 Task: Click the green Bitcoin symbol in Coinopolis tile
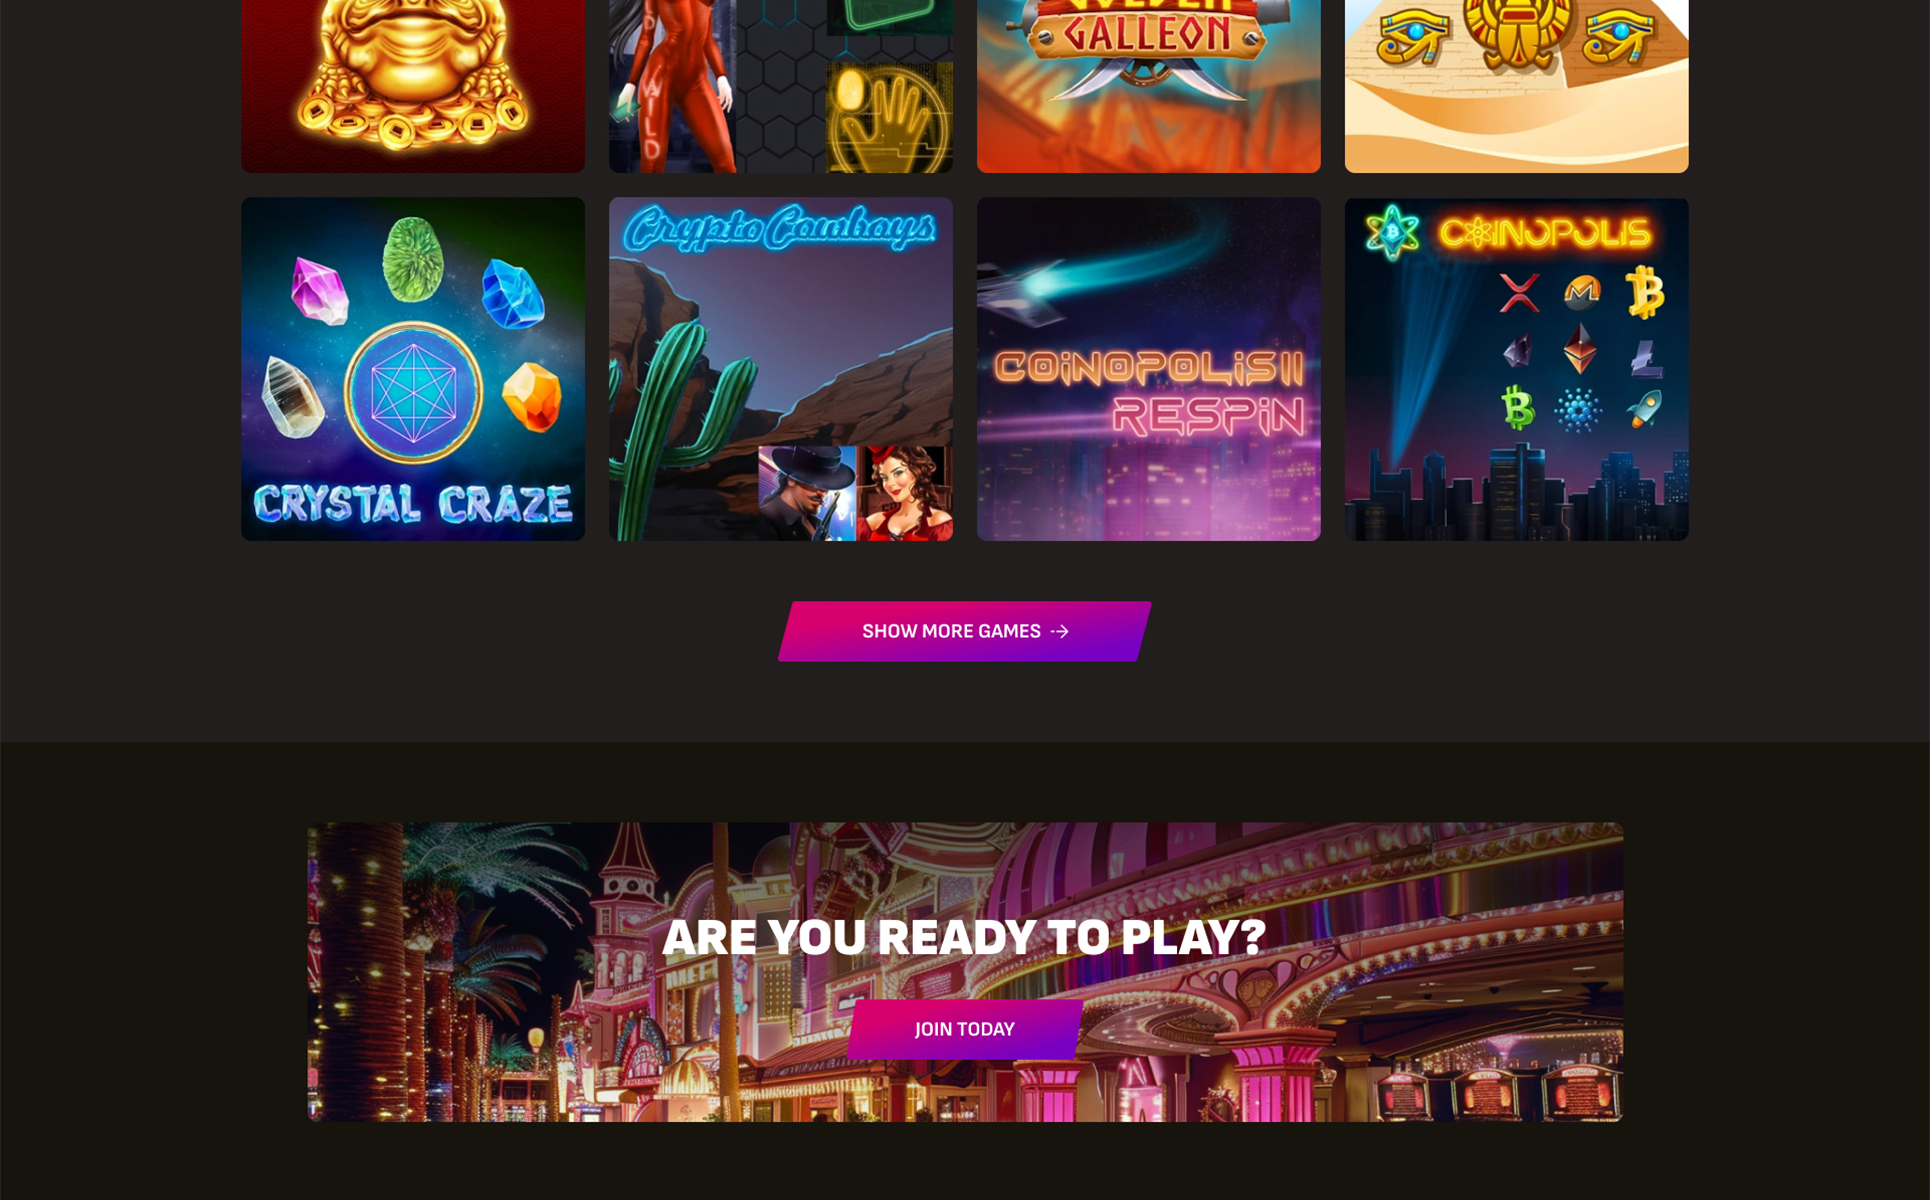[x=1518, y=408]
